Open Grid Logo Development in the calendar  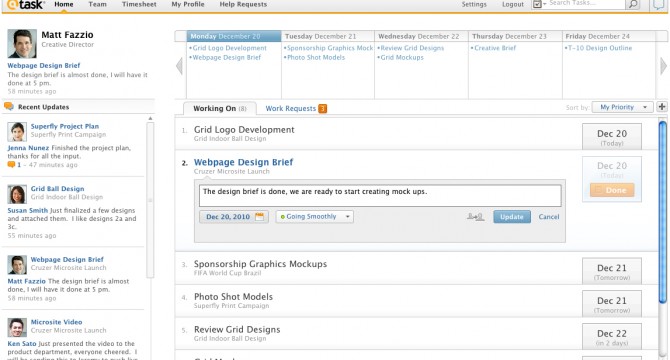coord(229,48)
